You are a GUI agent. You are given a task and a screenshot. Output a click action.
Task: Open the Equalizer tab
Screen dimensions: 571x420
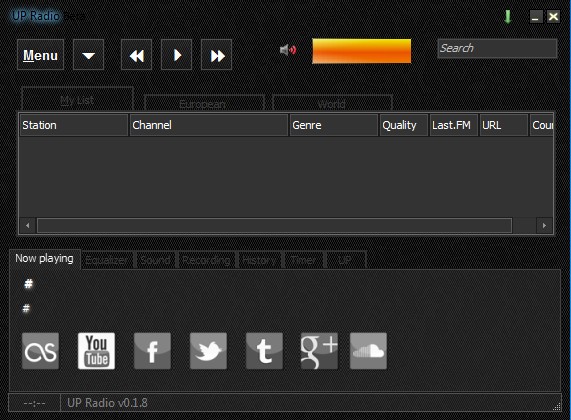tap(107, 260)
